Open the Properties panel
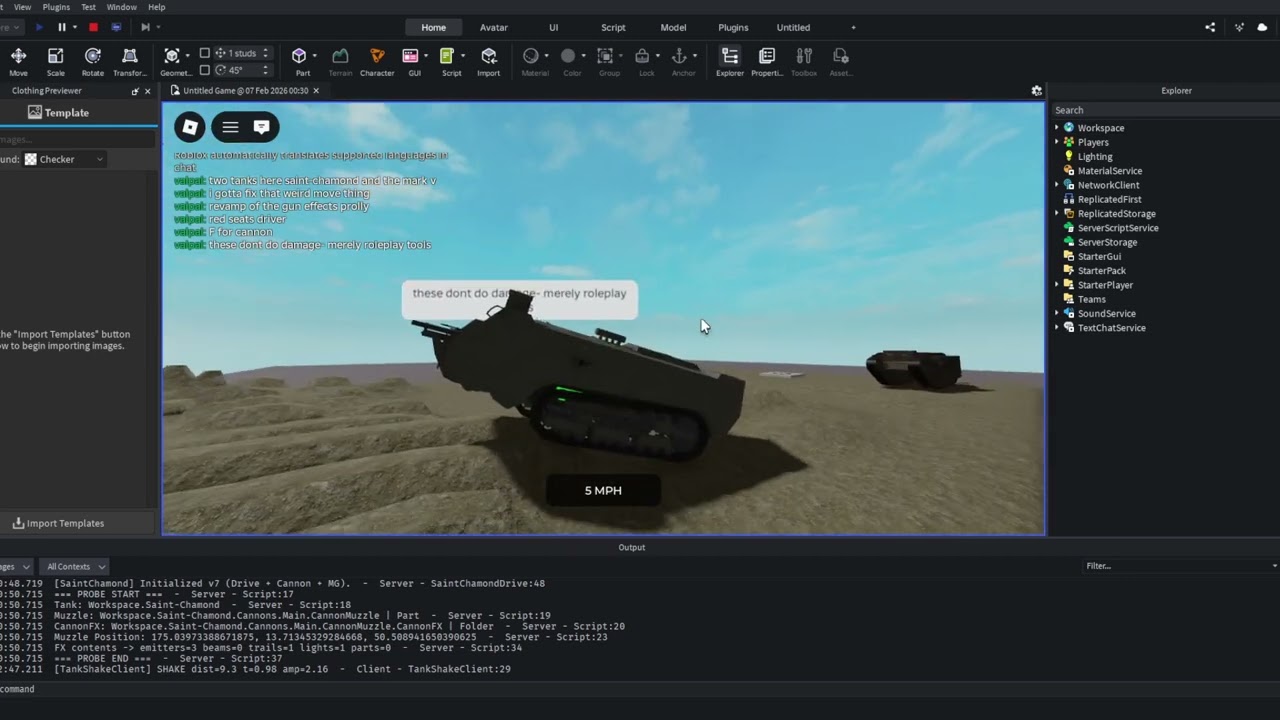This screenshot has width=1280, height=720. click(x=767, y=61)
